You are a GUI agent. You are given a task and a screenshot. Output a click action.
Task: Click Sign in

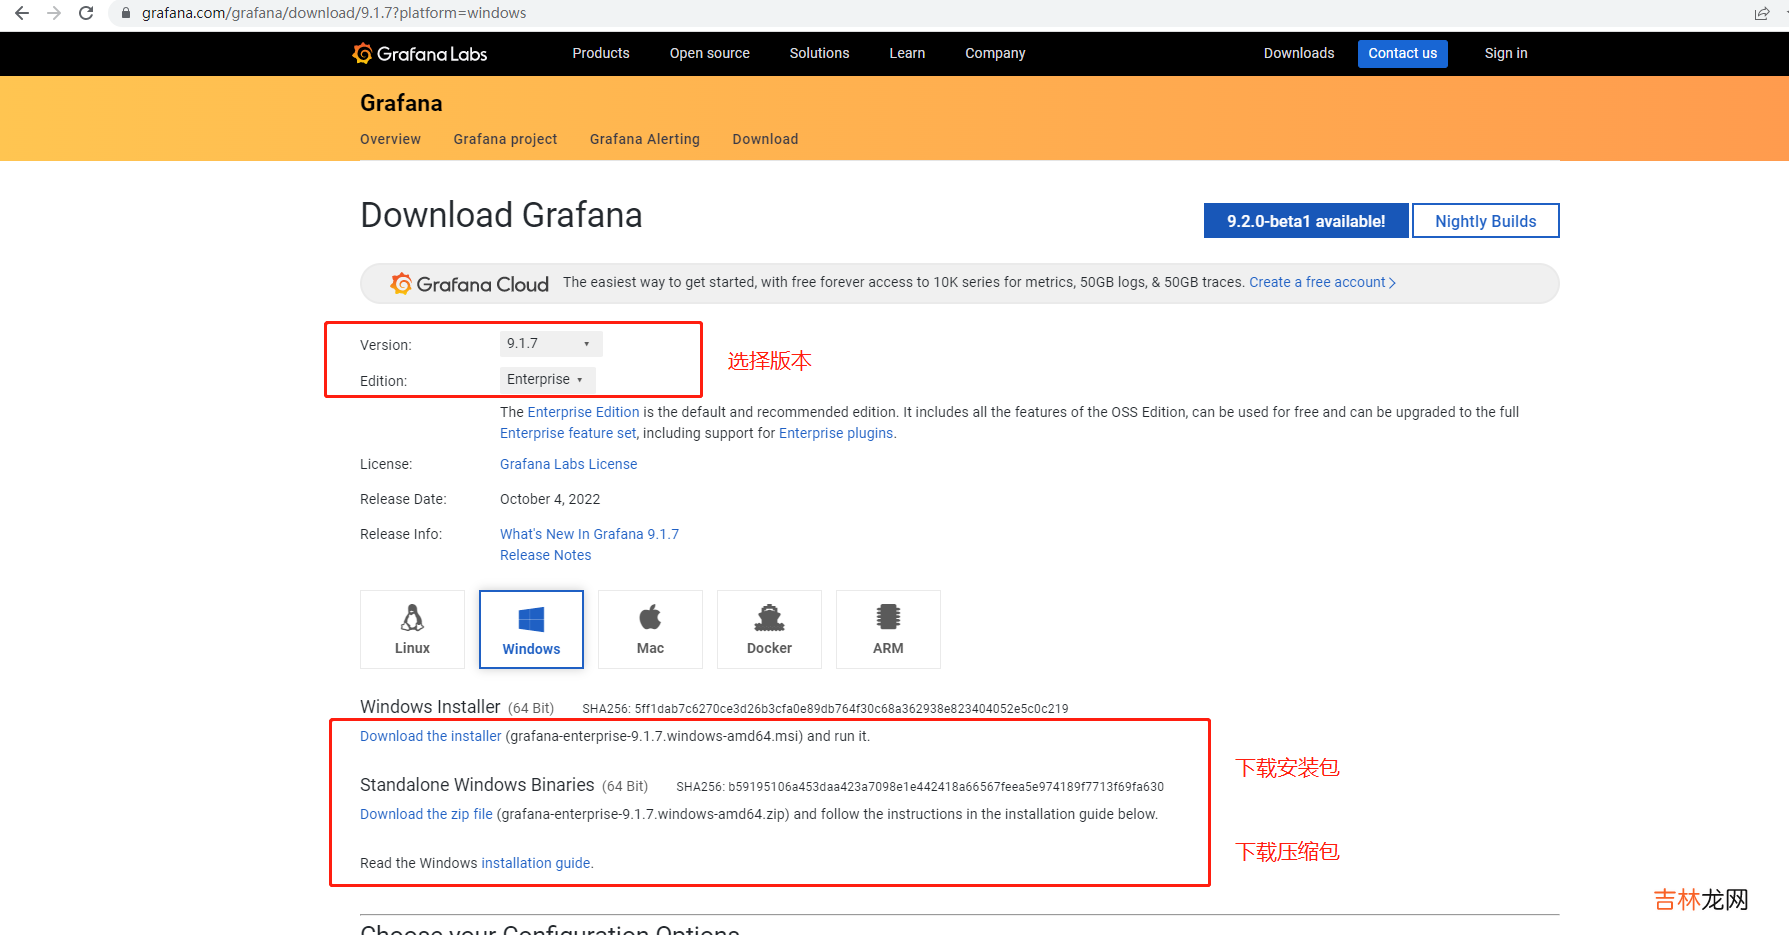(1506, 53)
